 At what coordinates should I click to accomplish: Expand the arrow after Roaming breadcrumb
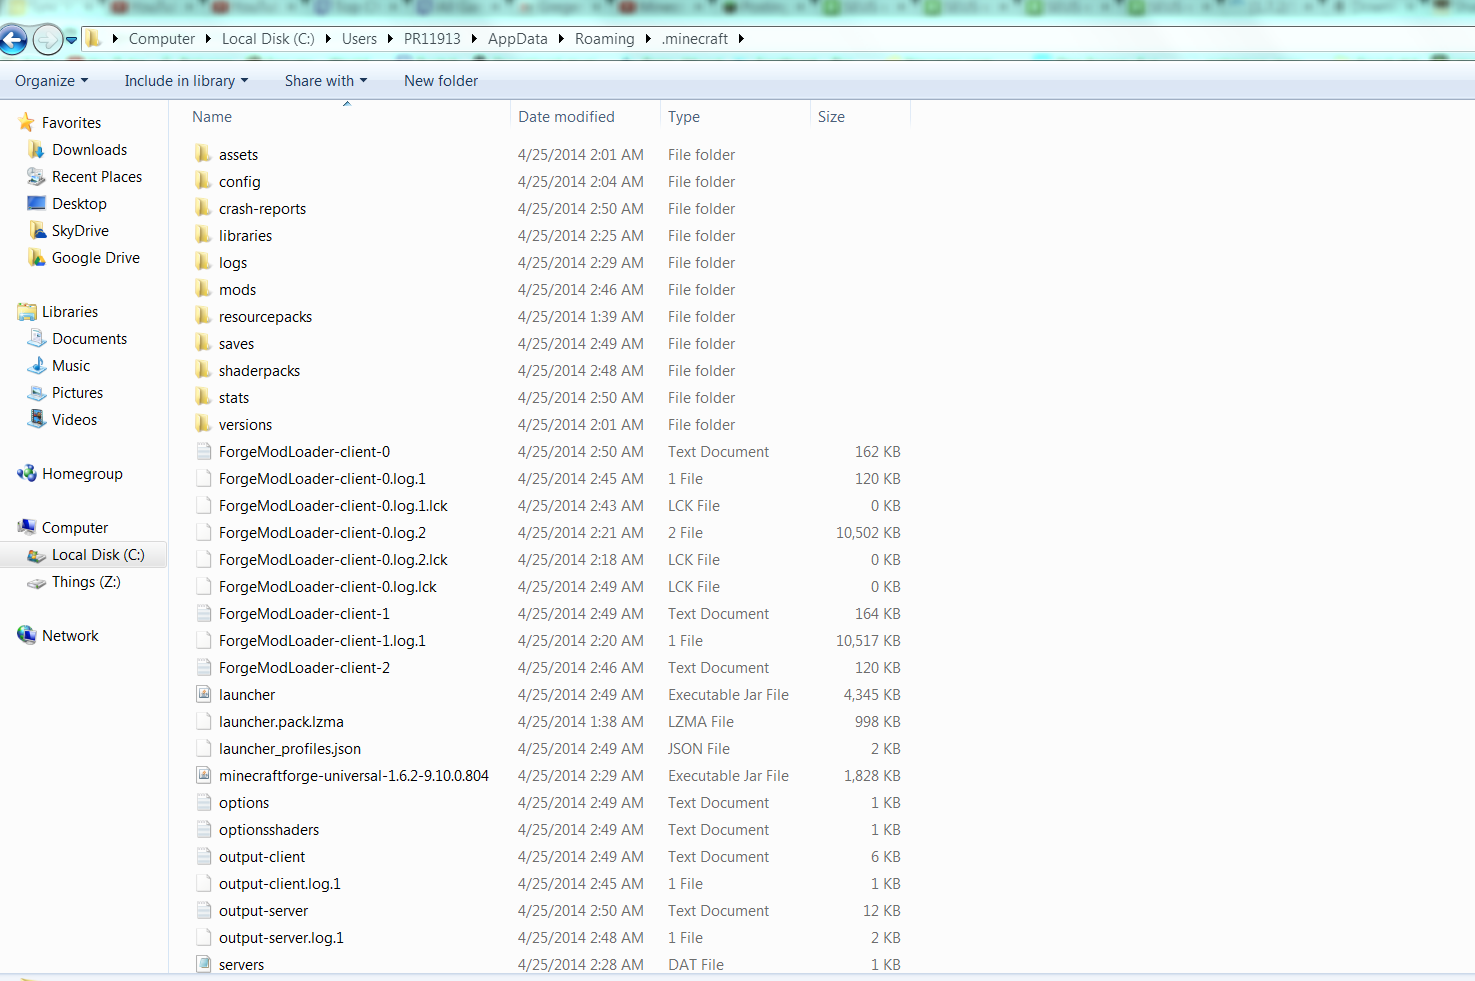pos(648,39)
